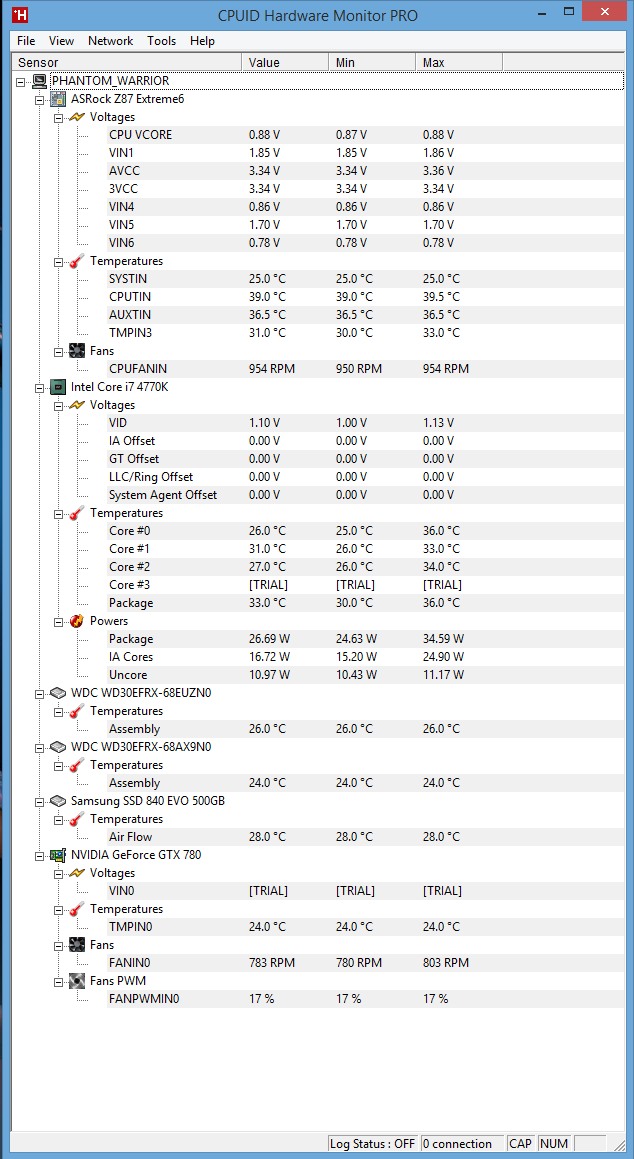This screenshot has width=634, height=1159.
Task: Click the Intel CPU Voltages lightning icon
Action: (77, 405)
